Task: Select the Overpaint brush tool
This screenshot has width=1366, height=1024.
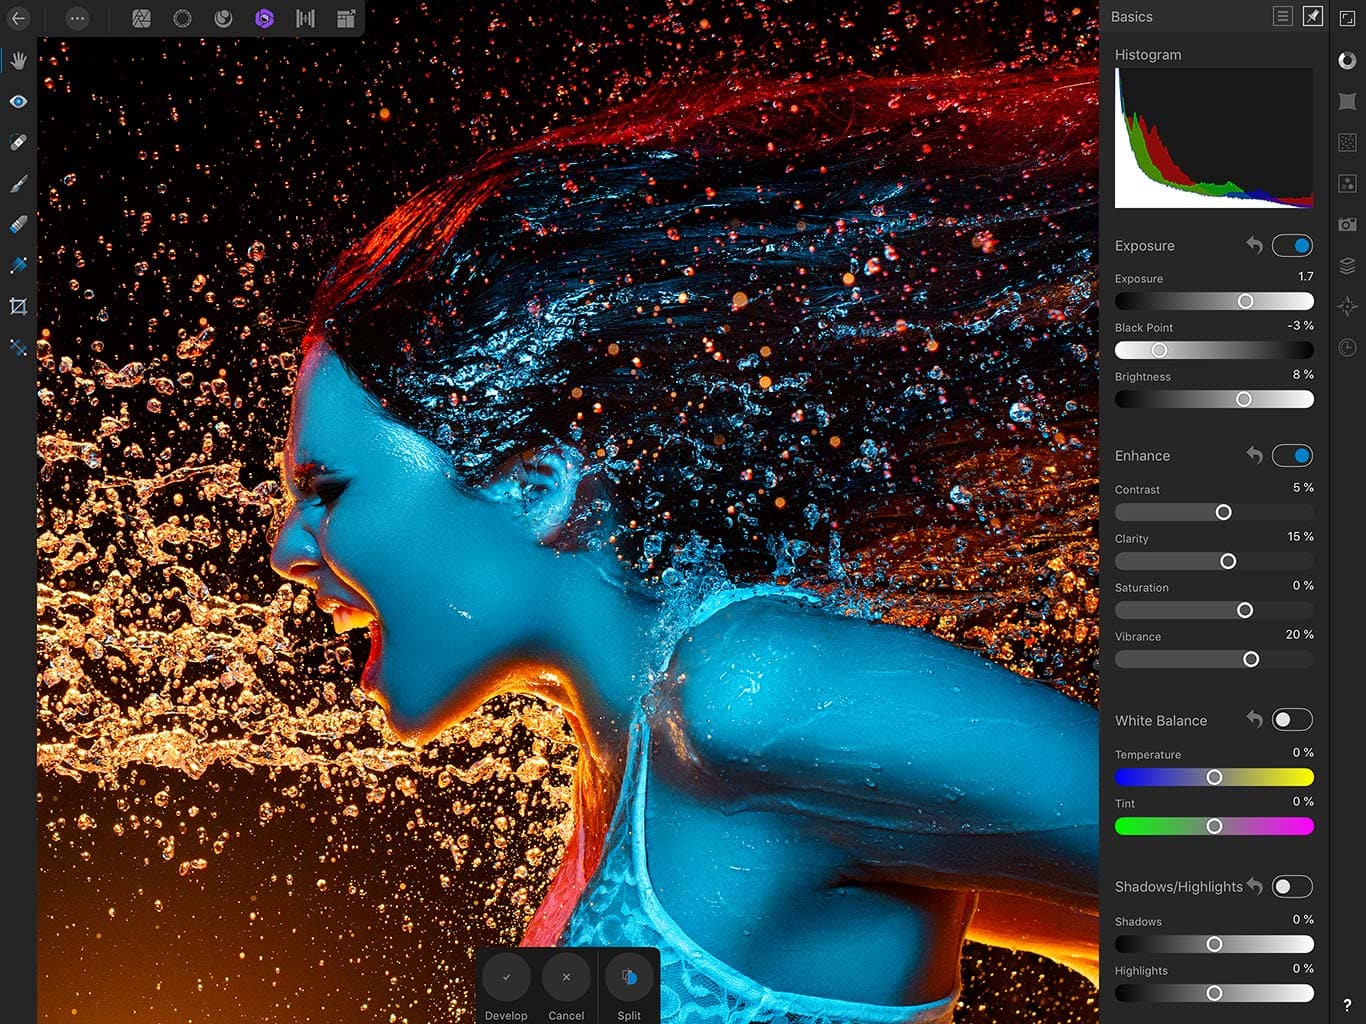Action: 17,183
